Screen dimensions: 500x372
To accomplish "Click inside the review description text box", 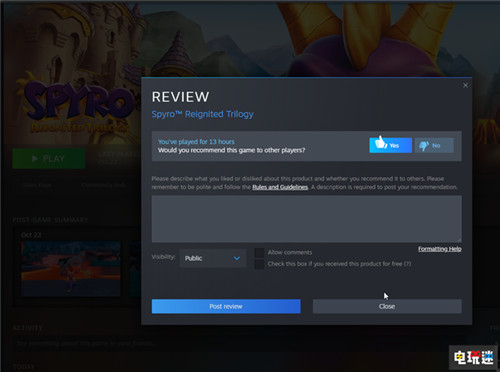I will click(x=307, y=219).
